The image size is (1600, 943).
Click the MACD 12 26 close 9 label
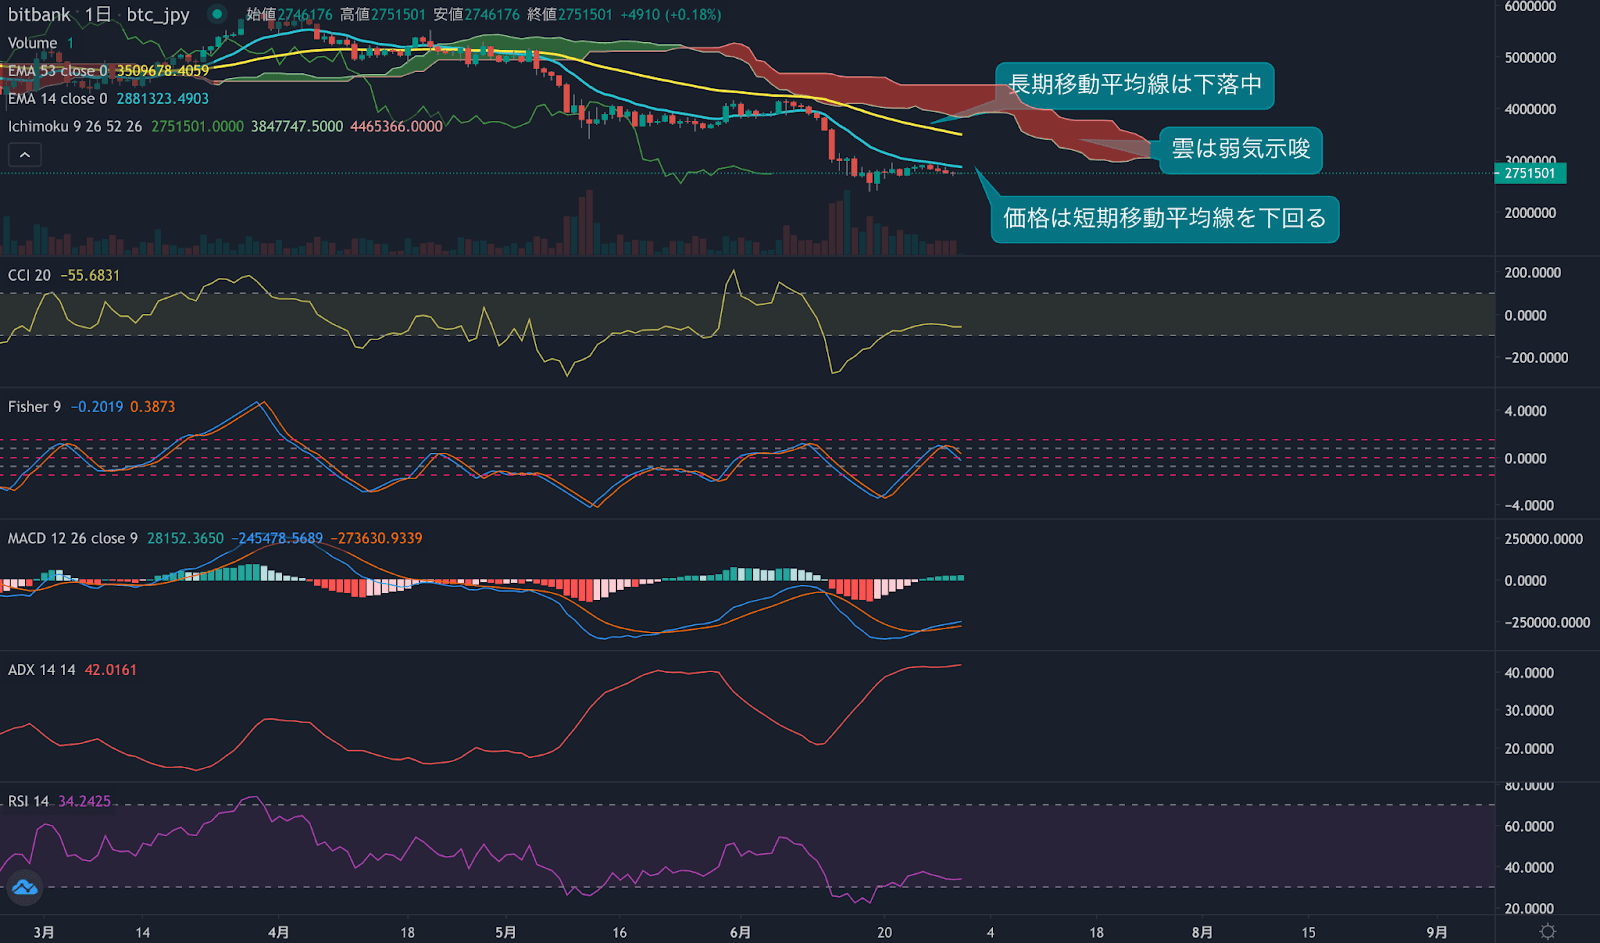(72, 538)
